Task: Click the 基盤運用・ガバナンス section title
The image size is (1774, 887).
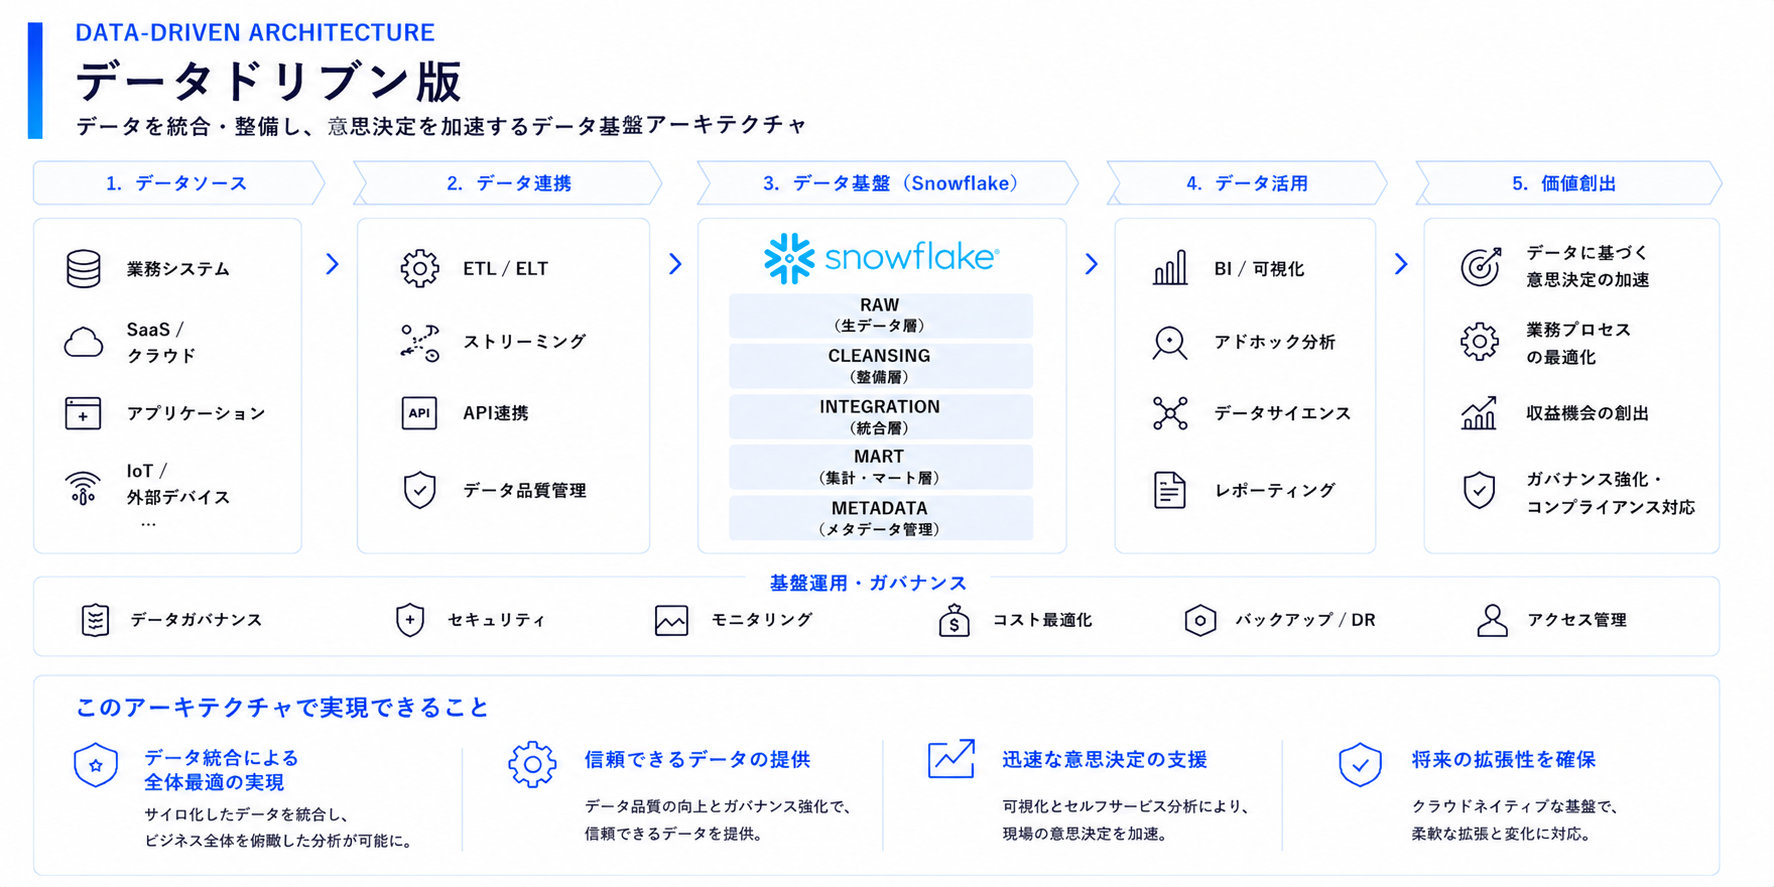Action: [x=868, y=583]
